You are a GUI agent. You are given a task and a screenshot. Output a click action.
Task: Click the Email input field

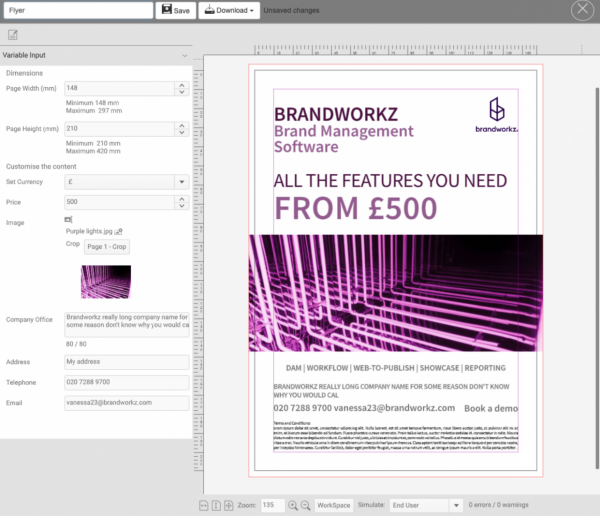click(x=127, y=403)
